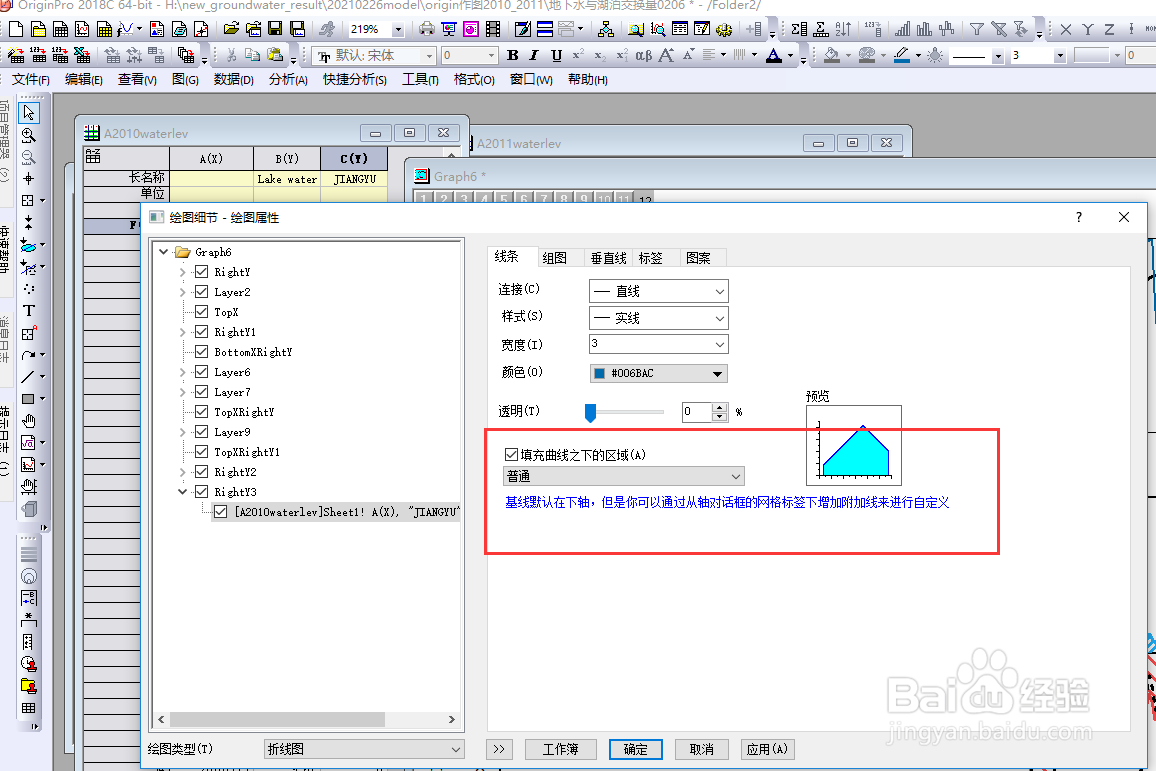
Task: Open the fill type dropdown showing 普通
Action: click(x=624, y=476)
